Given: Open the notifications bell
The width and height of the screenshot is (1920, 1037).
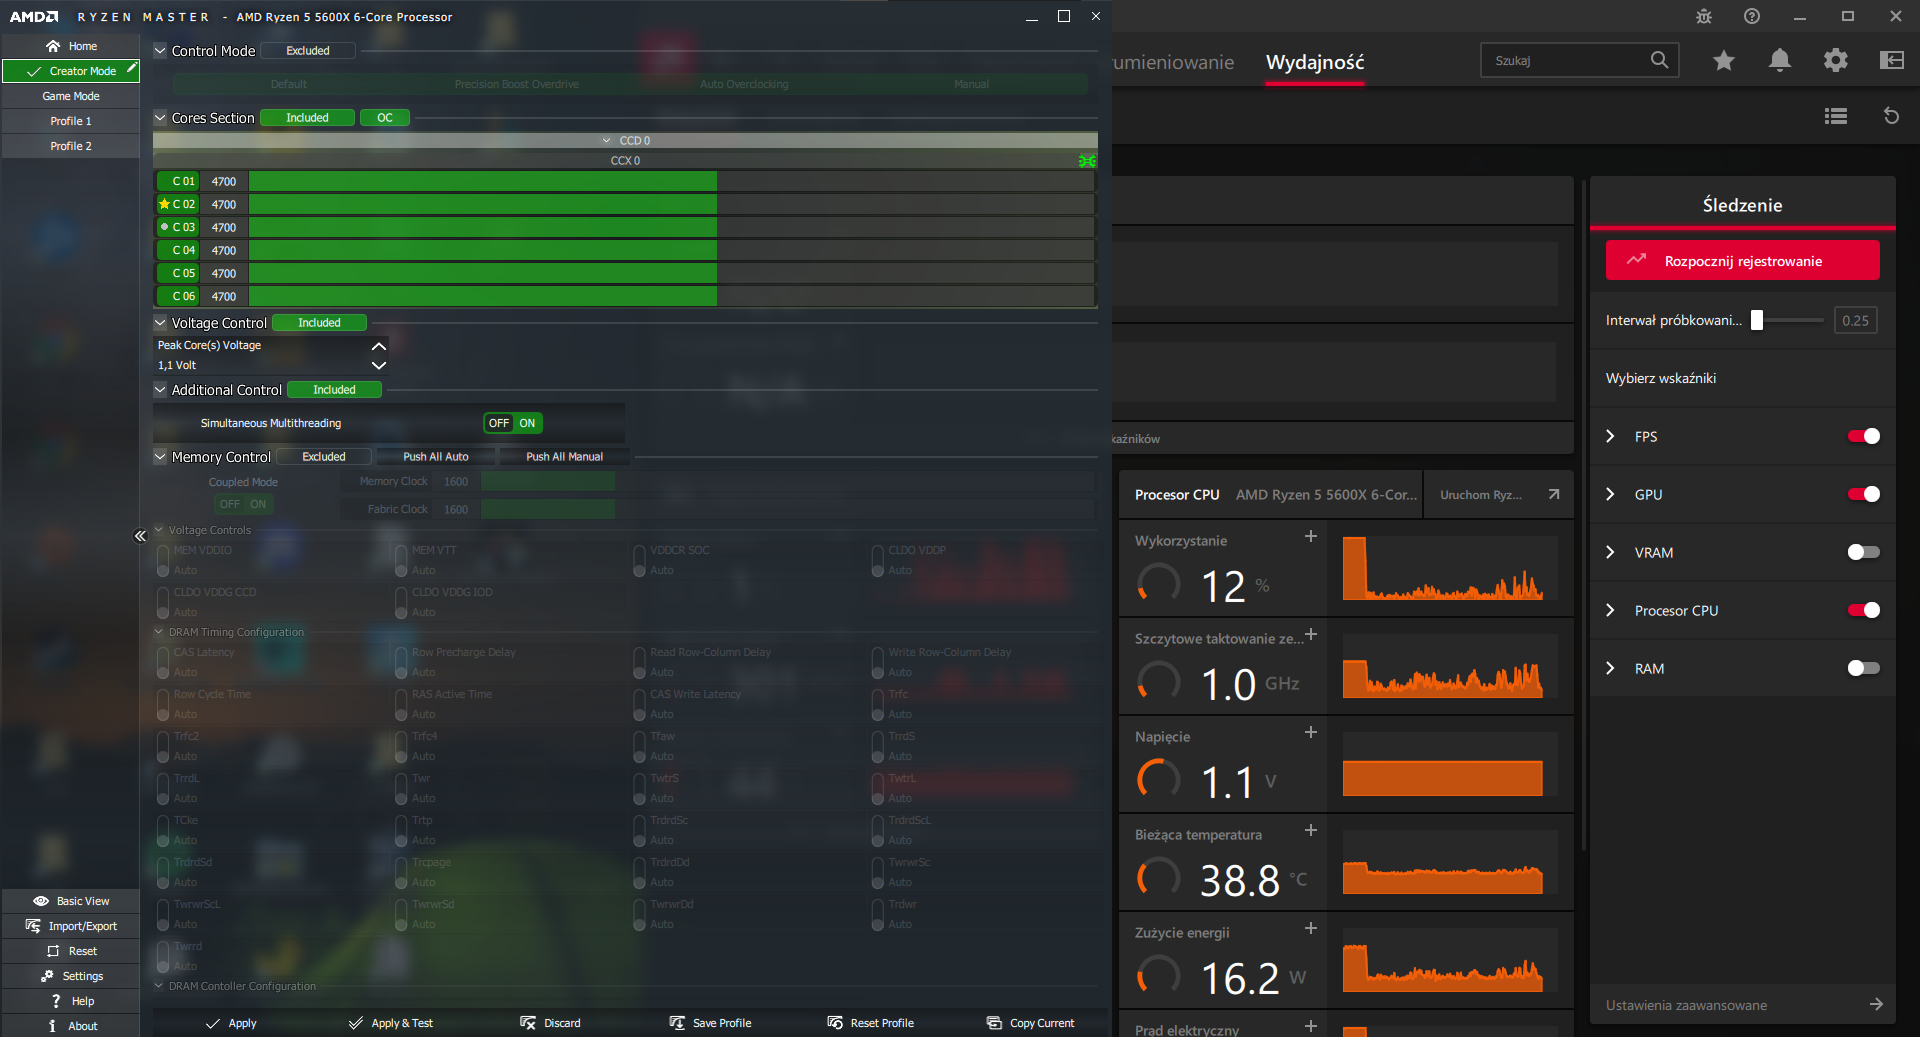Looking at the screenshot, I should coord(1779,61).
